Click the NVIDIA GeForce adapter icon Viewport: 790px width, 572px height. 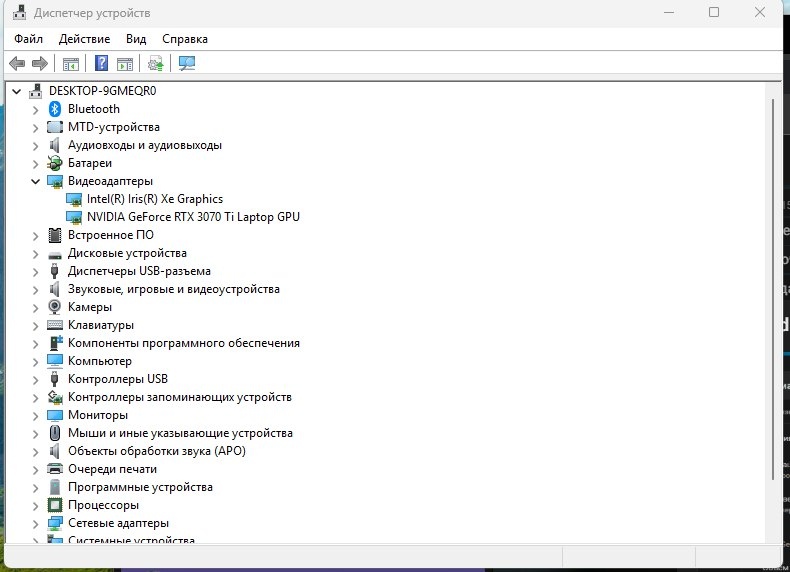[74, 217]
